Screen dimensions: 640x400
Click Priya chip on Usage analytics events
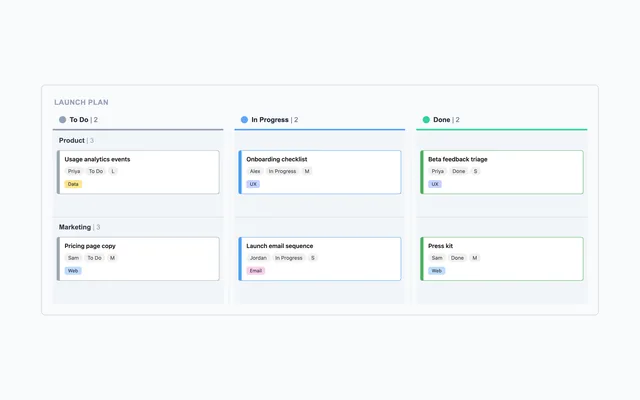point(74,171)
